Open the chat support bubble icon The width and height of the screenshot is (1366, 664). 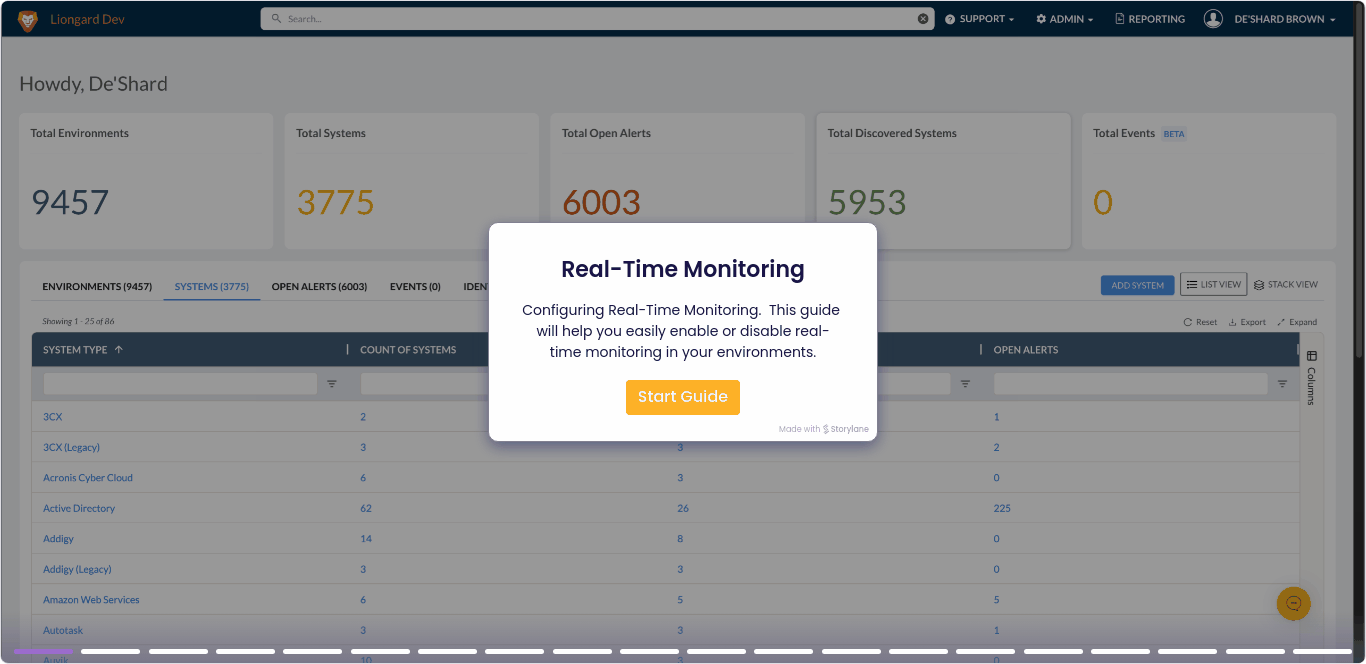click(x=1293, y=603)
